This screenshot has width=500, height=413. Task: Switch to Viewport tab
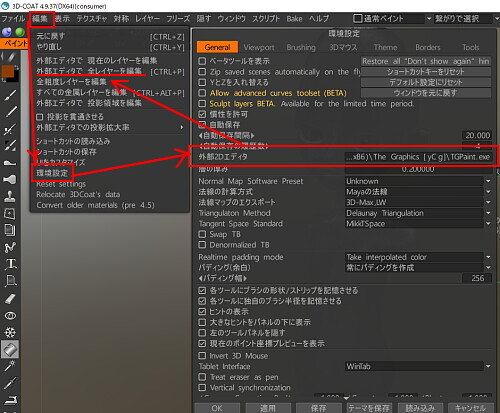click(259, 47)
